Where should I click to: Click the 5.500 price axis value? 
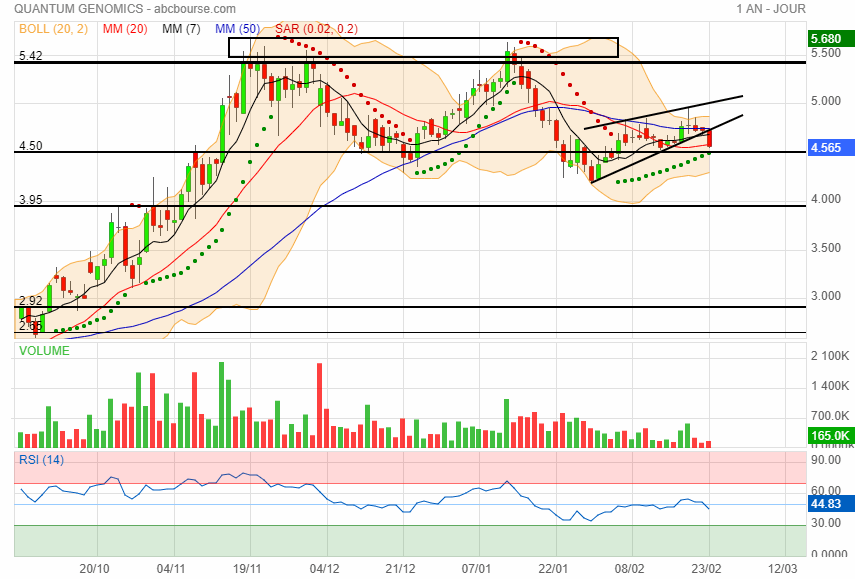click(826, 53)
